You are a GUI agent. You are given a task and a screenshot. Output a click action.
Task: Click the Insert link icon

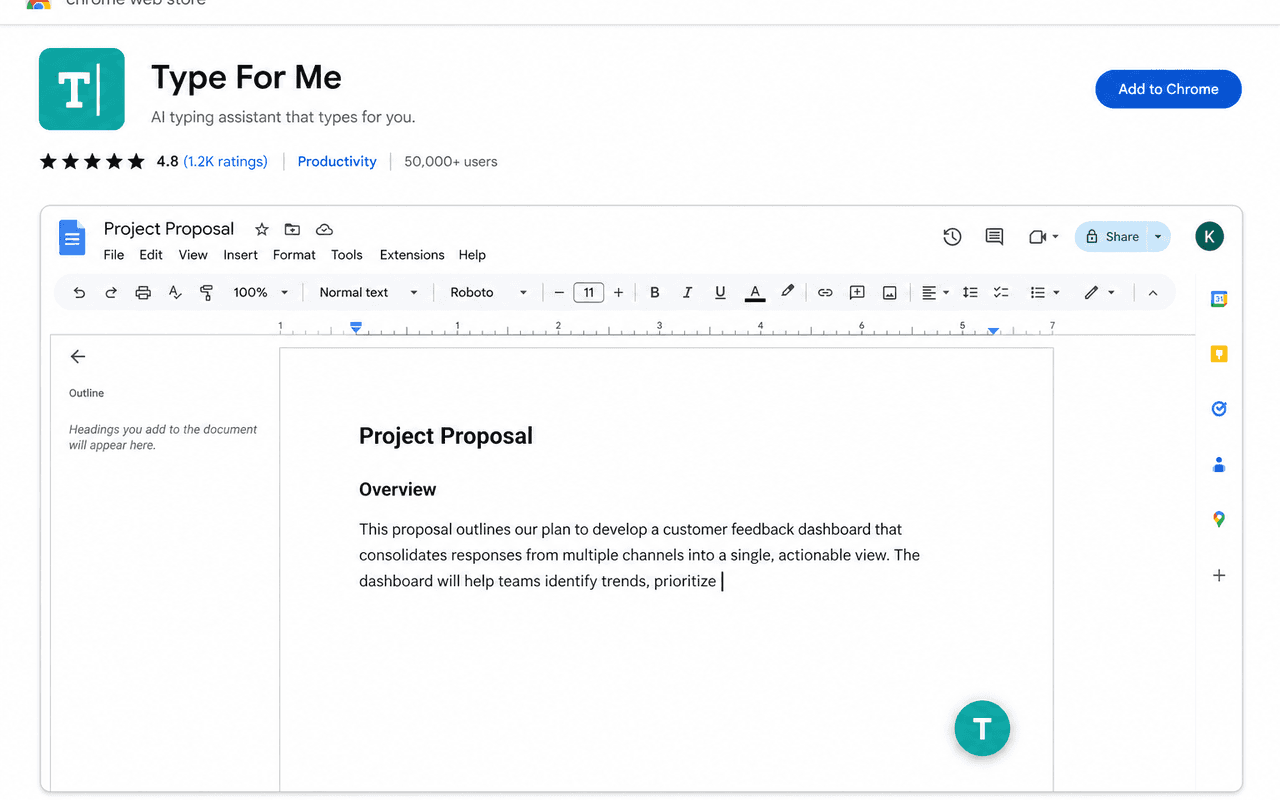(x=825, y=293)
